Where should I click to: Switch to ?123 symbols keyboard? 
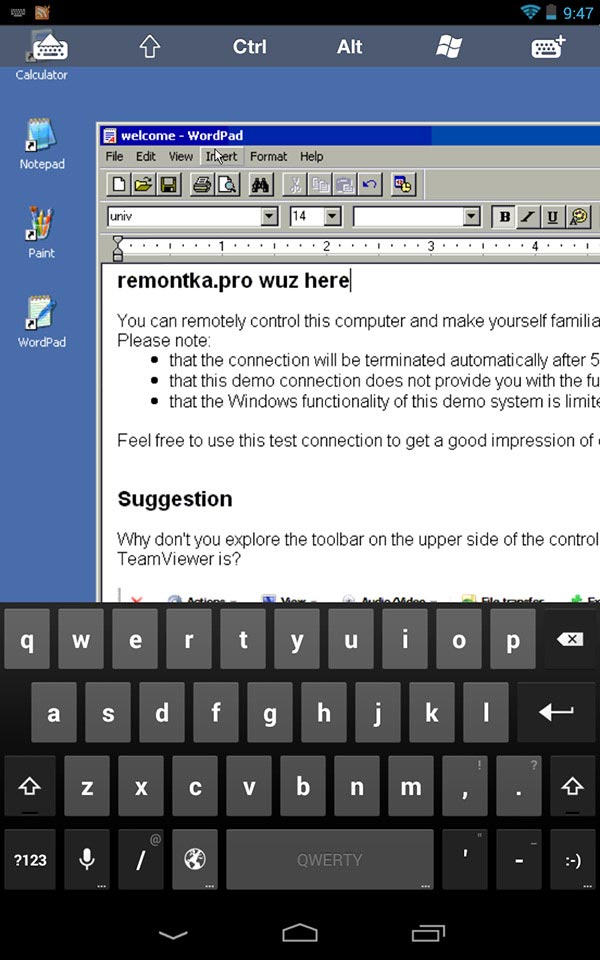pos(30,860)
